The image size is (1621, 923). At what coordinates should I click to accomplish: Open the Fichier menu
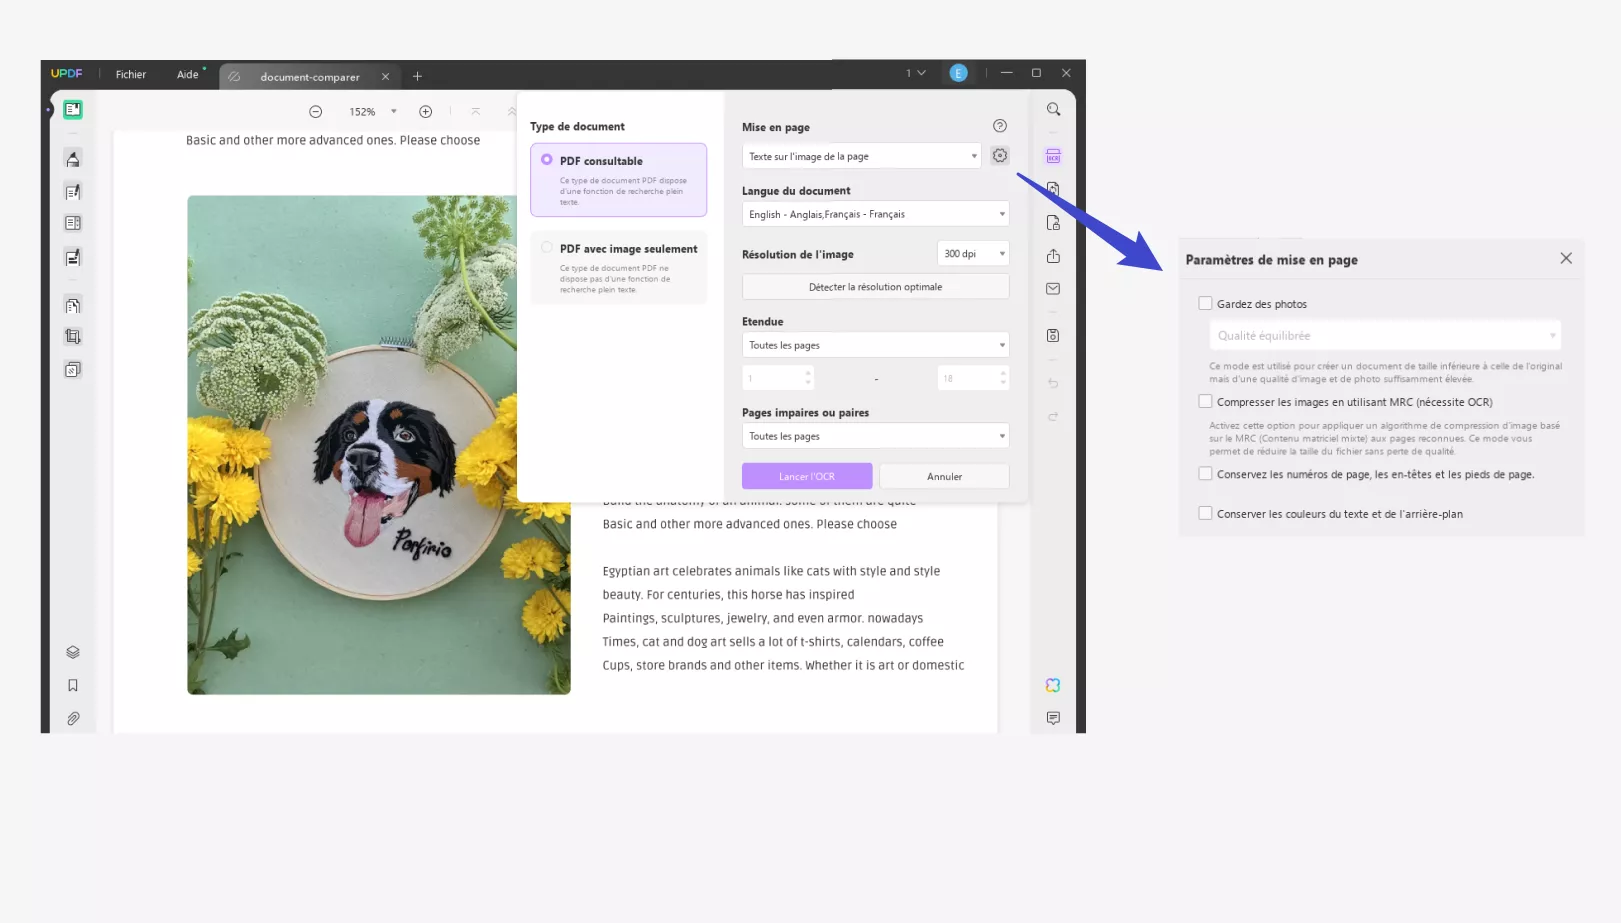pyautogui.click(x=131, y=74)
